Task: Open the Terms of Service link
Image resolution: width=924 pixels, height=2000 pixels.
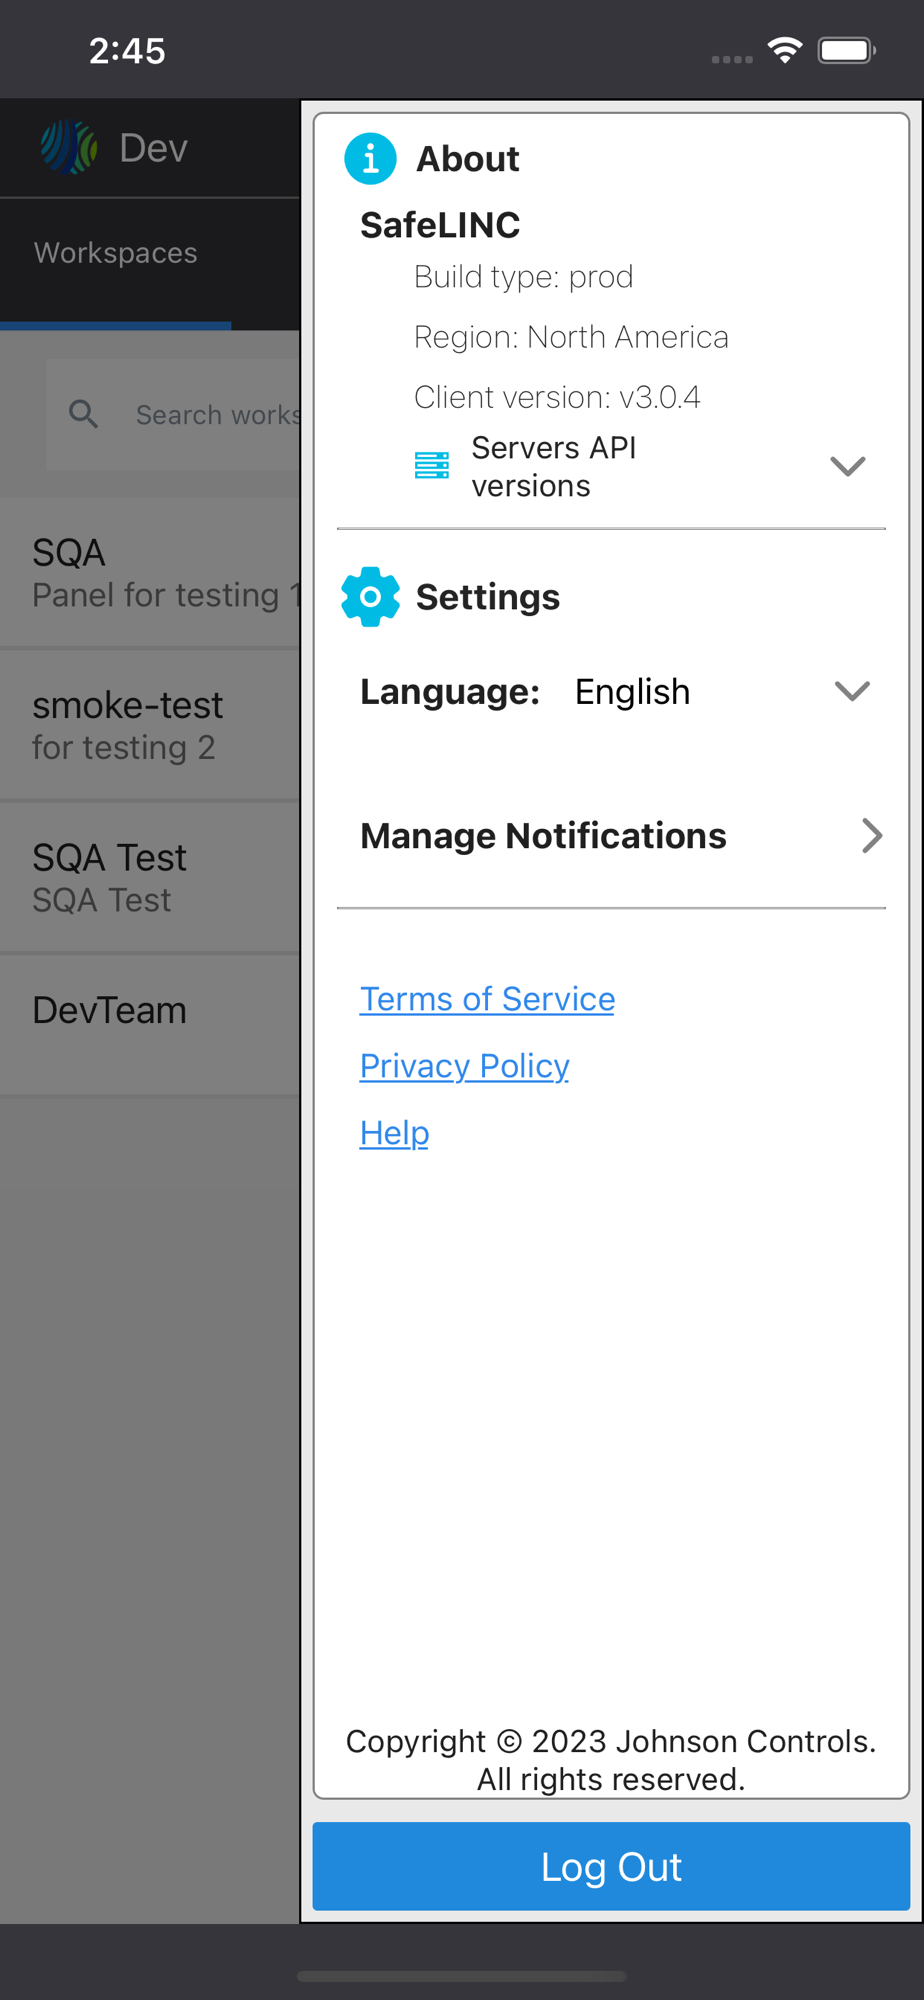Action: (x=487, y=999)
